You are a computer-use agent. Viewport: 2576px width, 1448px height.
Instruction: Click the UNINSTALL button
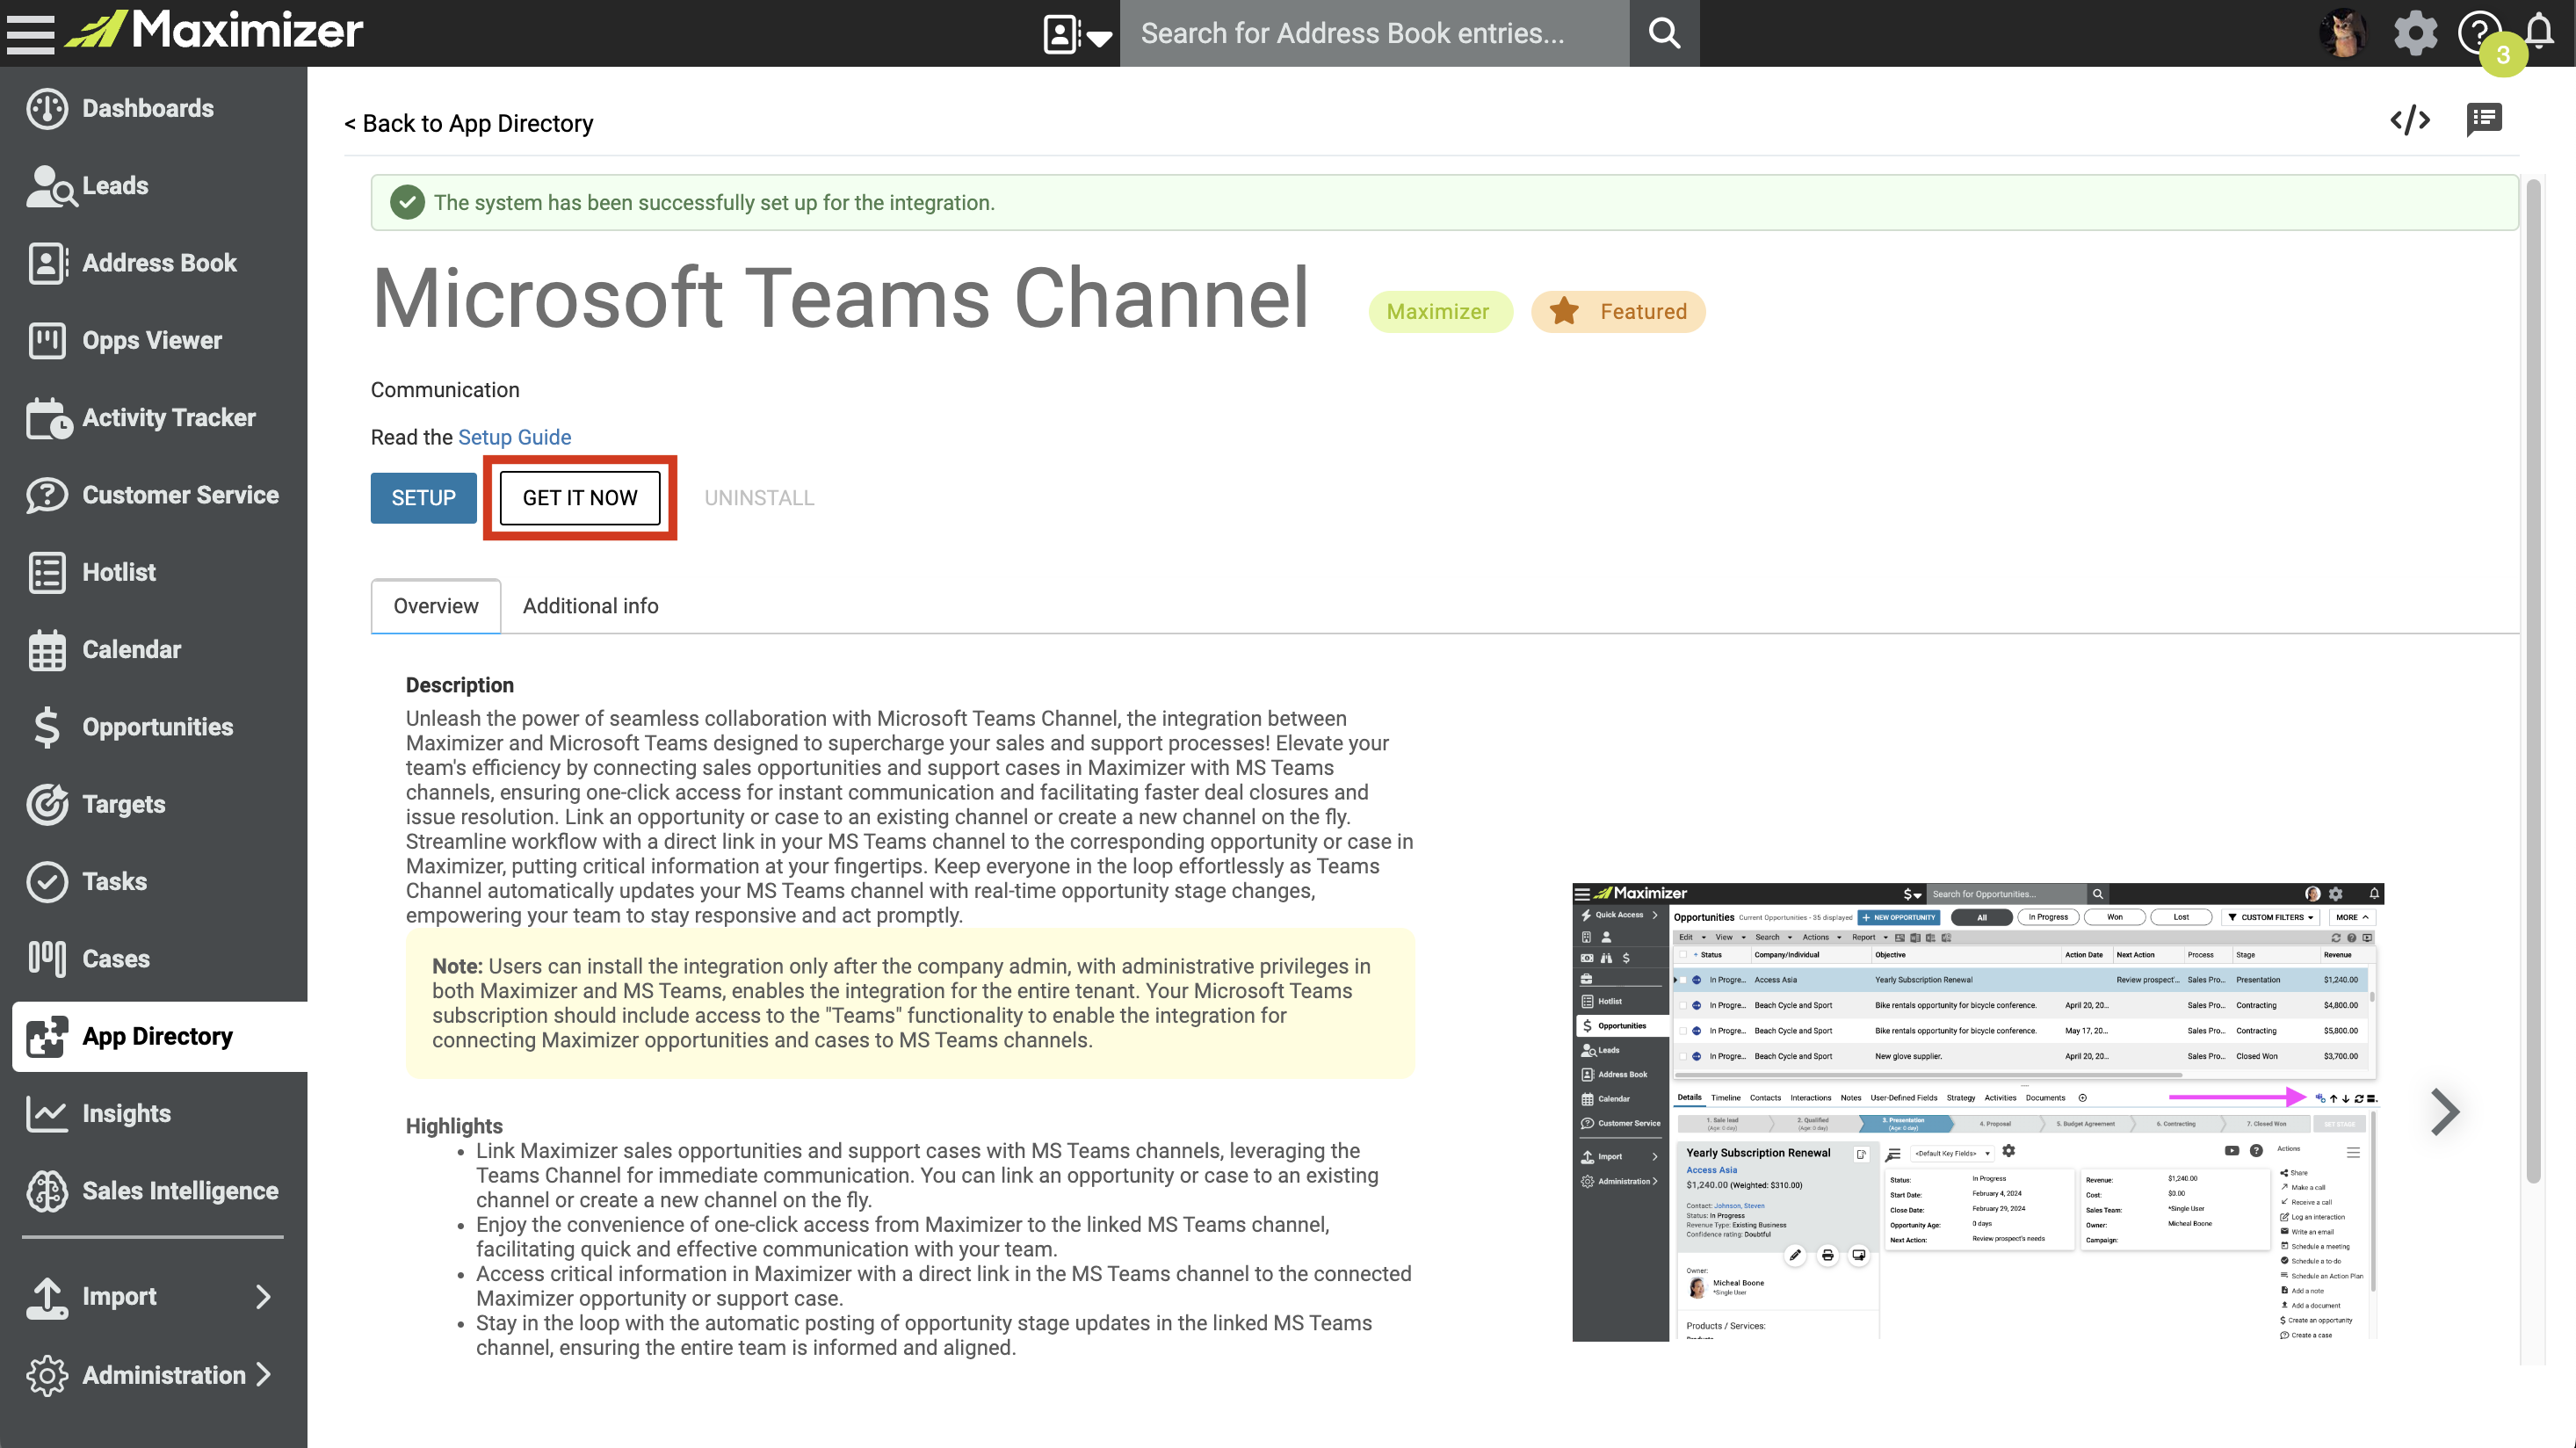(759, 498)
